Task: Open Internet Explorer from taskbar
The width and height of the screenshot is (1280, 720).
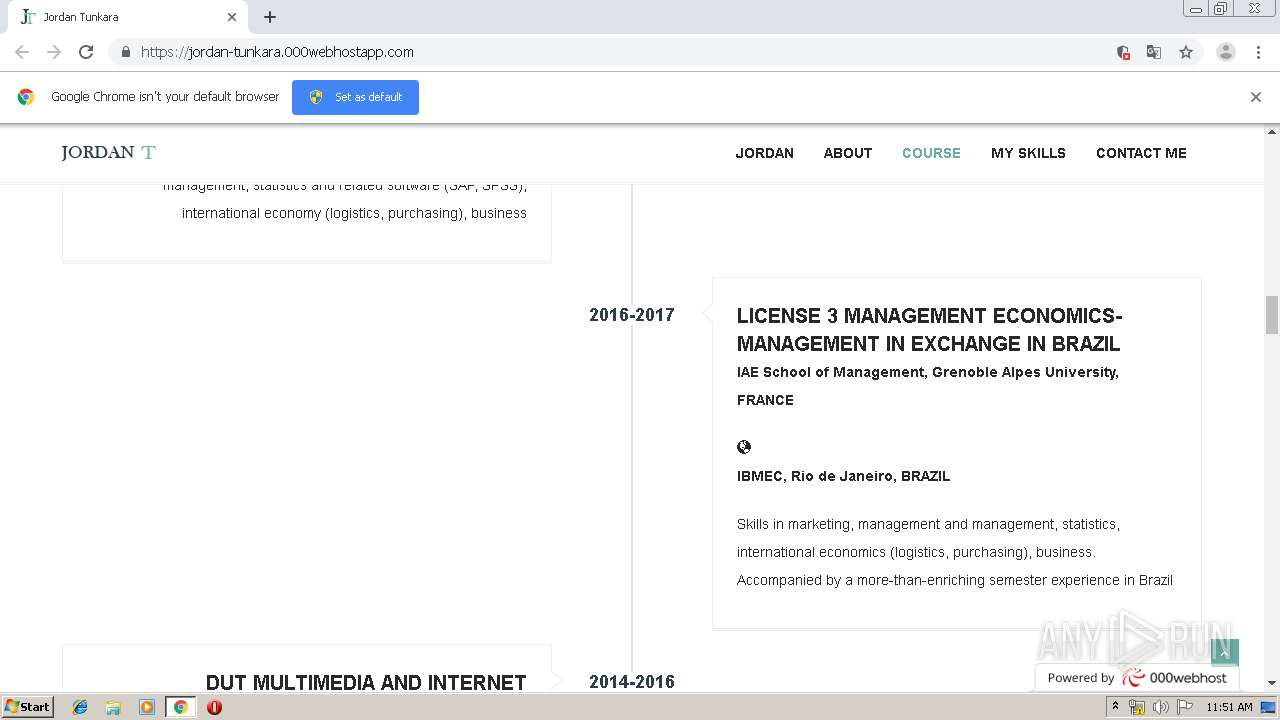Action: tap(80, 707)
